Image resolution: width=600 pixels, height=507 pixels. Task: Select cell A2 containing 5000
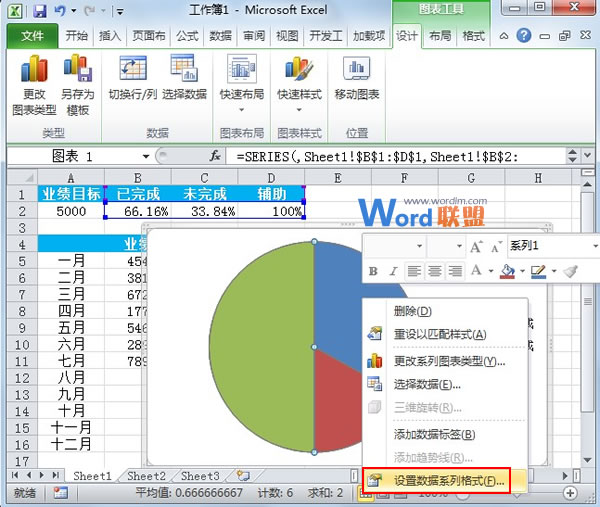pyautogui.click(x=71, y=211)
